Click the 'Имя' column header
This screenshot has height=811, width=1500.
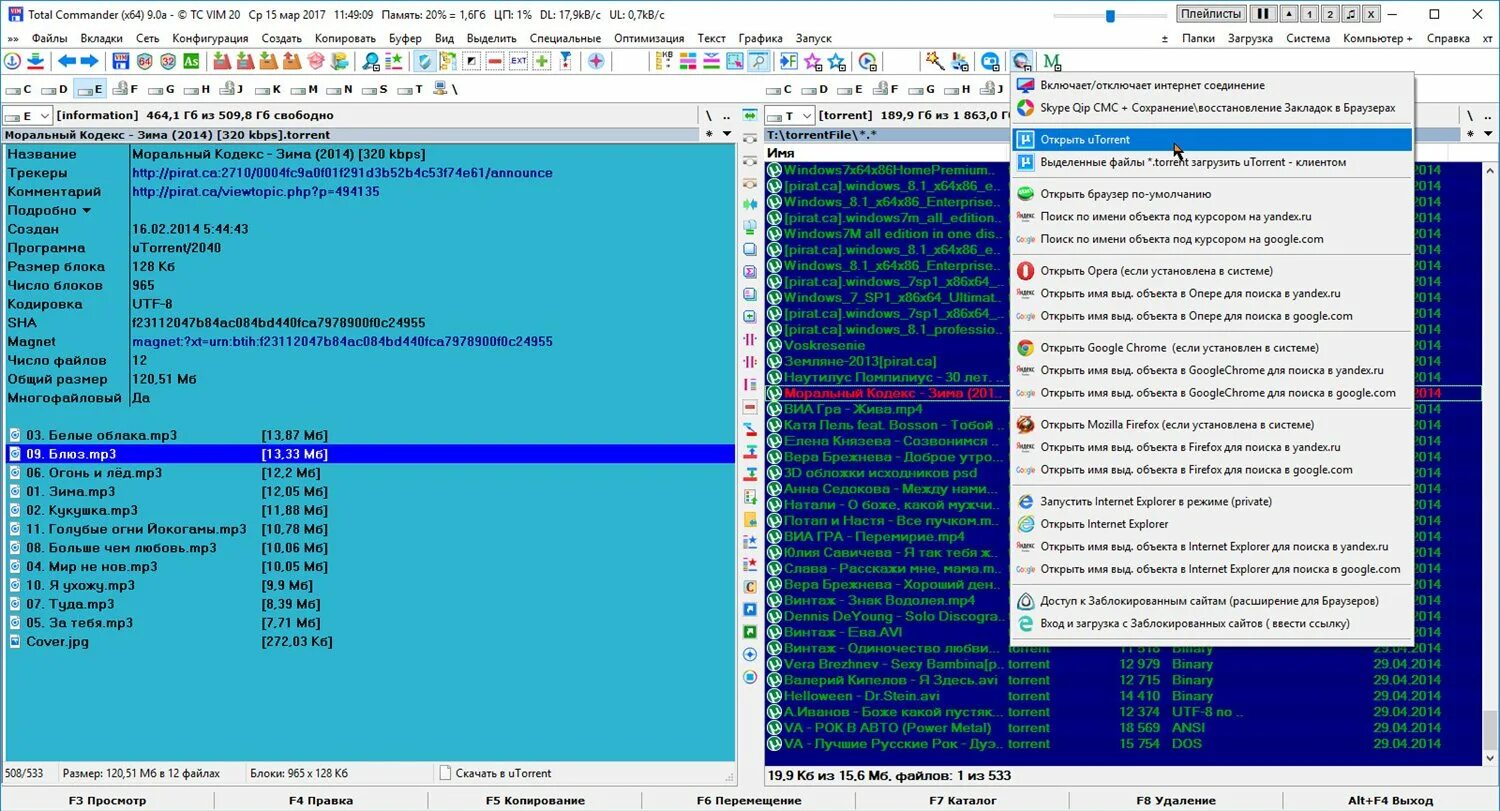[x=781, y=153]
